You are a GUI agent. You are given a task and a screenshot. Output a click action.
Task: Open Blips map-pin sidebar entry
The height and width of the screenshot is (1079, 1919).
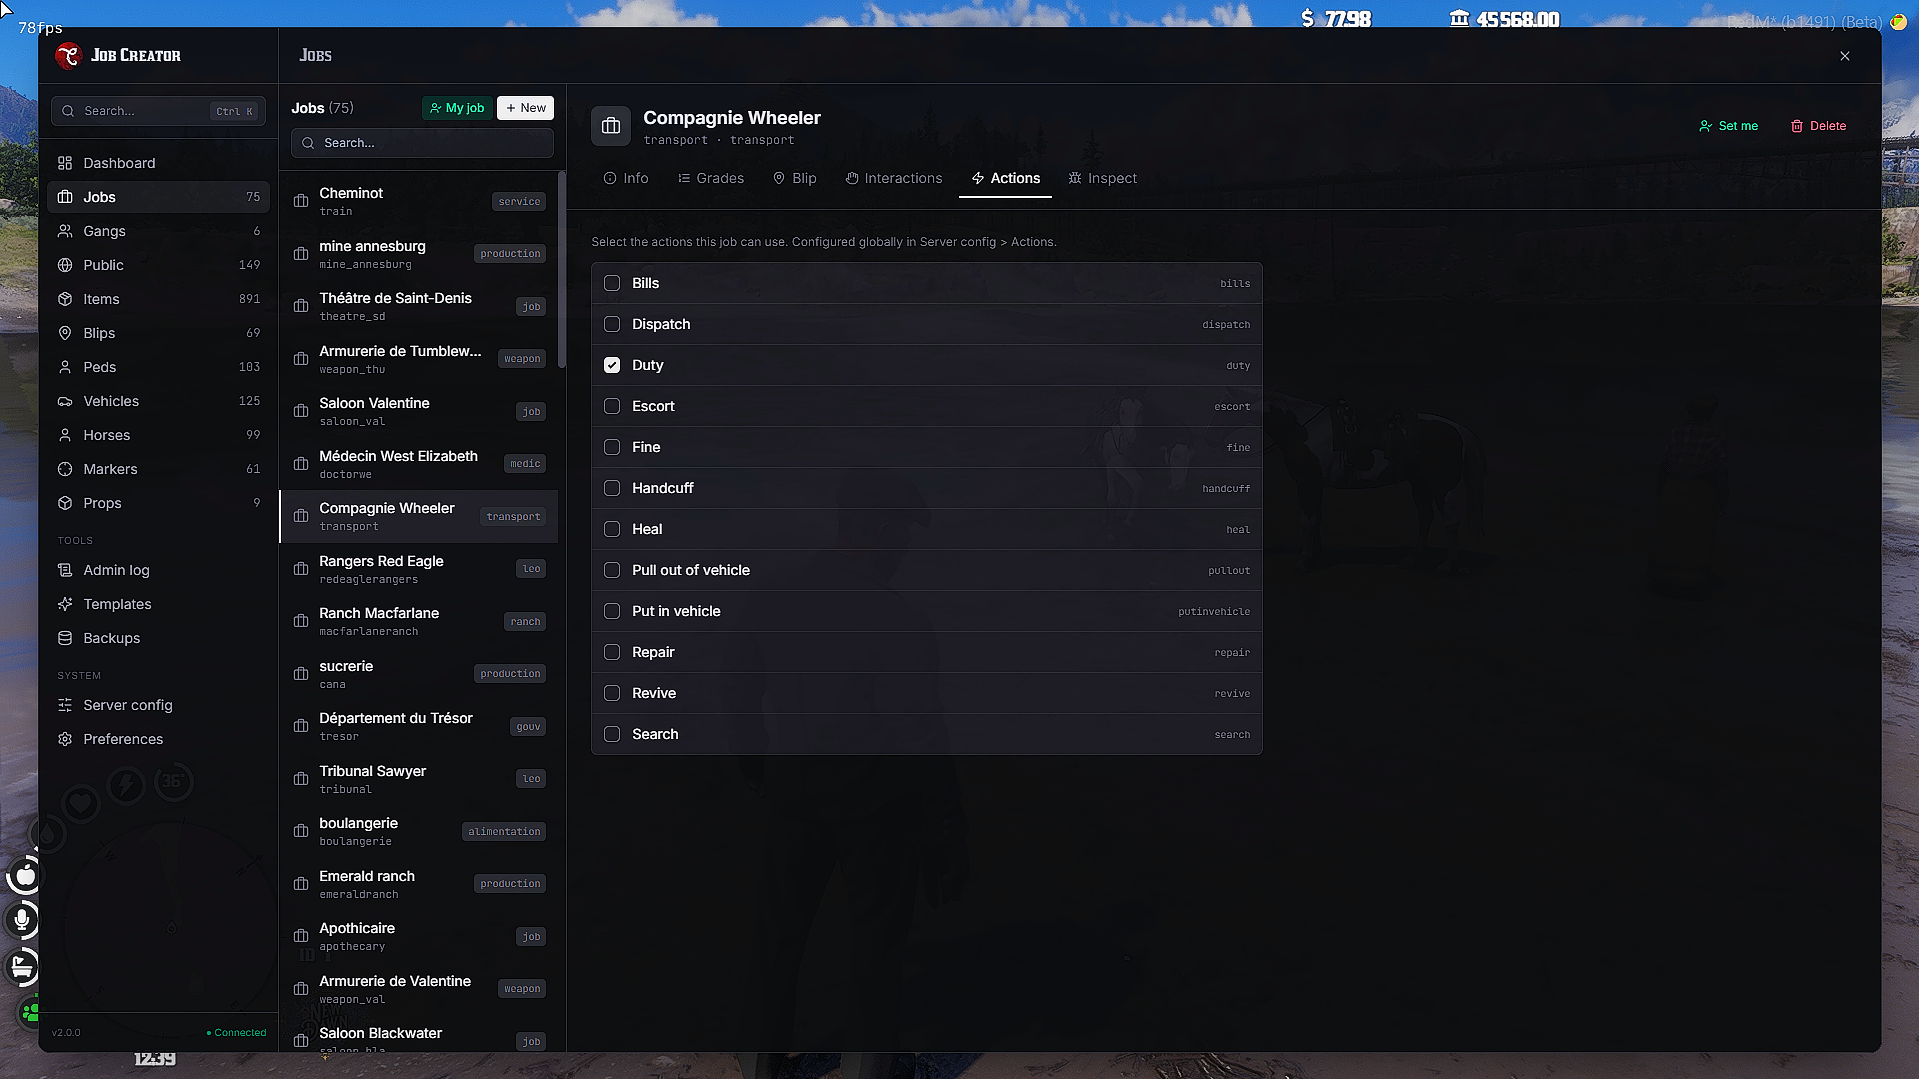[x=158, y=333]
